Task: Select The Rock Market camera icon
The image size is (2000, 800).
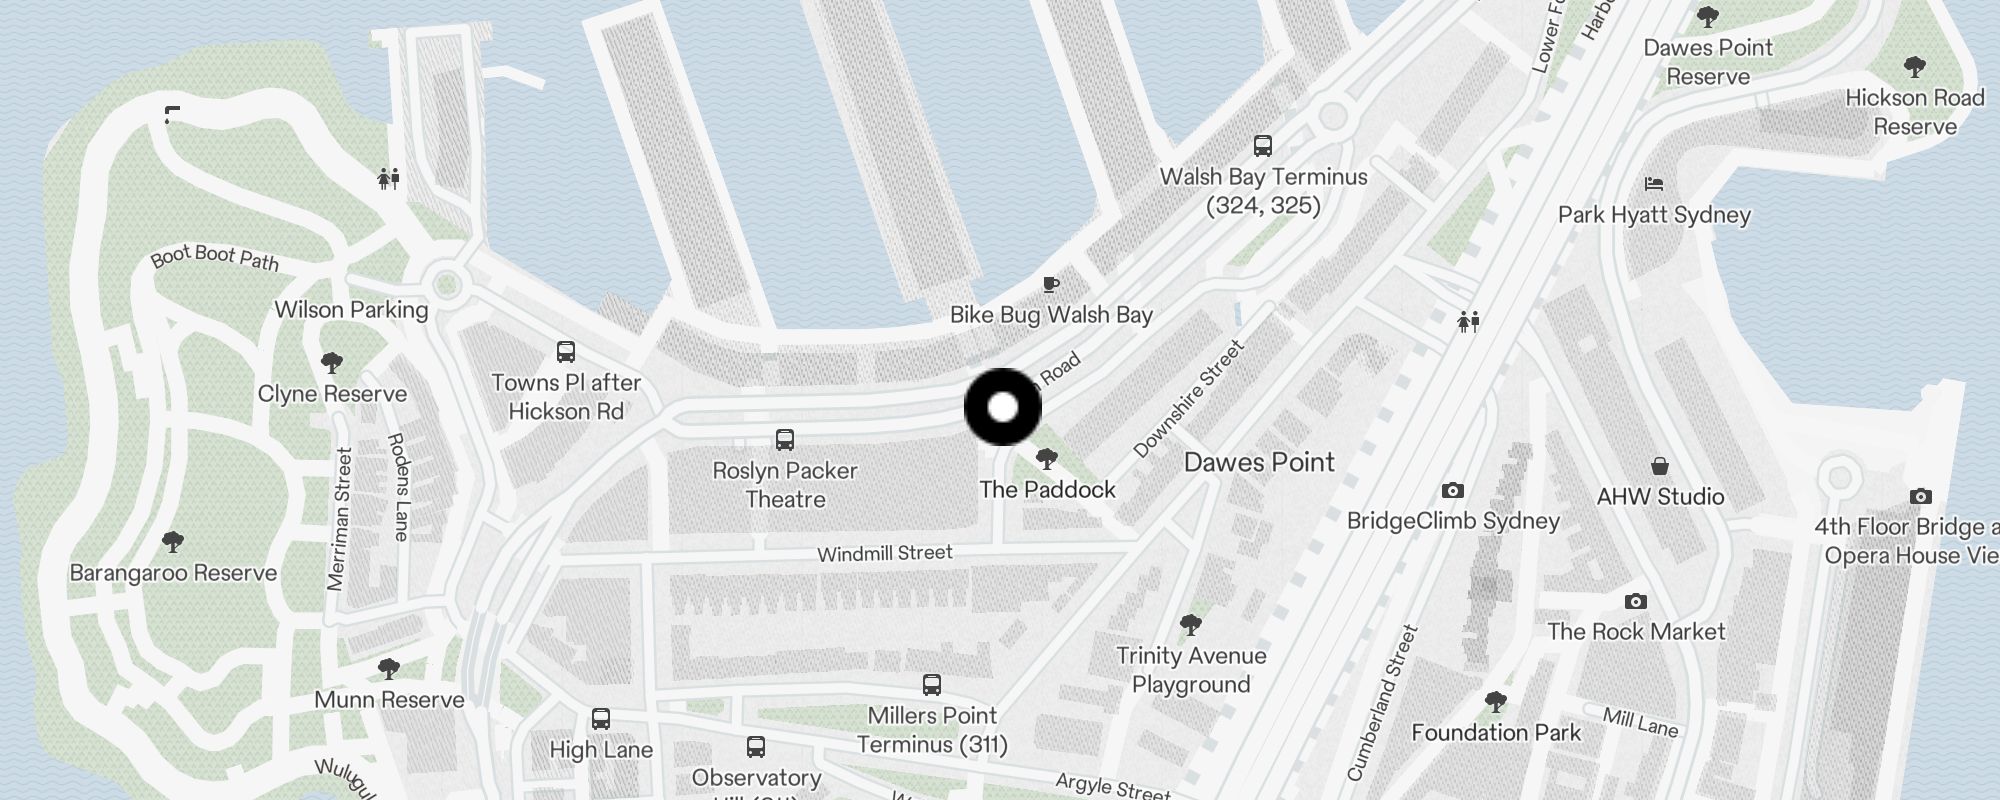Action: [x=1636, y=601]
